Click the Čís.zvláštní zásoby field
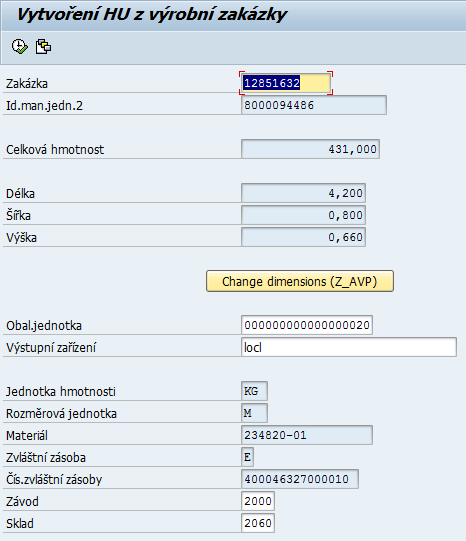This screenshot has width=466, height=541. point(300,479)
